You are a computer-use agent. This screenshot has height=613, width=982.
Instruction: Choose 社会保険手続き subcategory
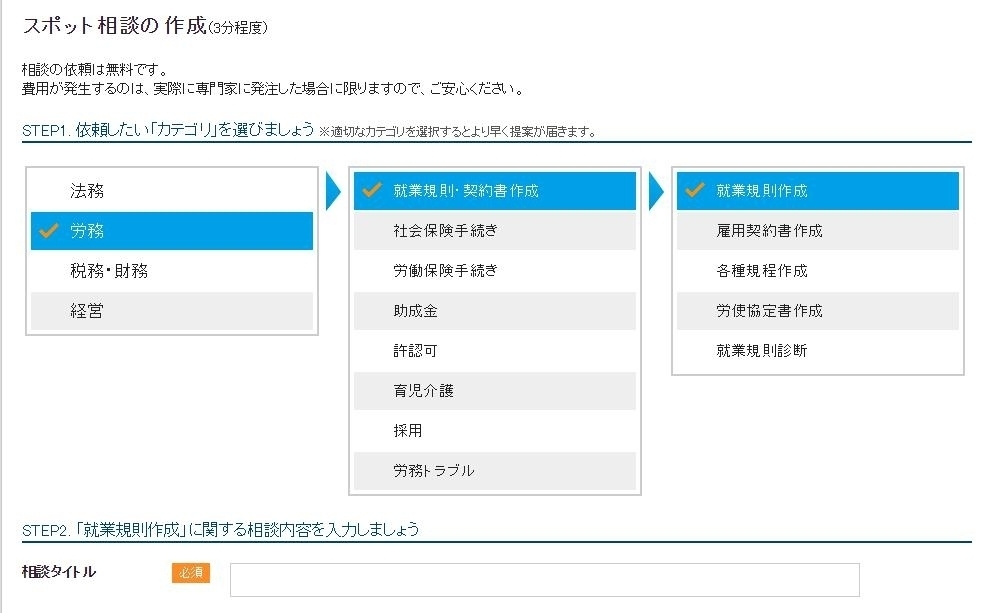click(x=495, y=231)
